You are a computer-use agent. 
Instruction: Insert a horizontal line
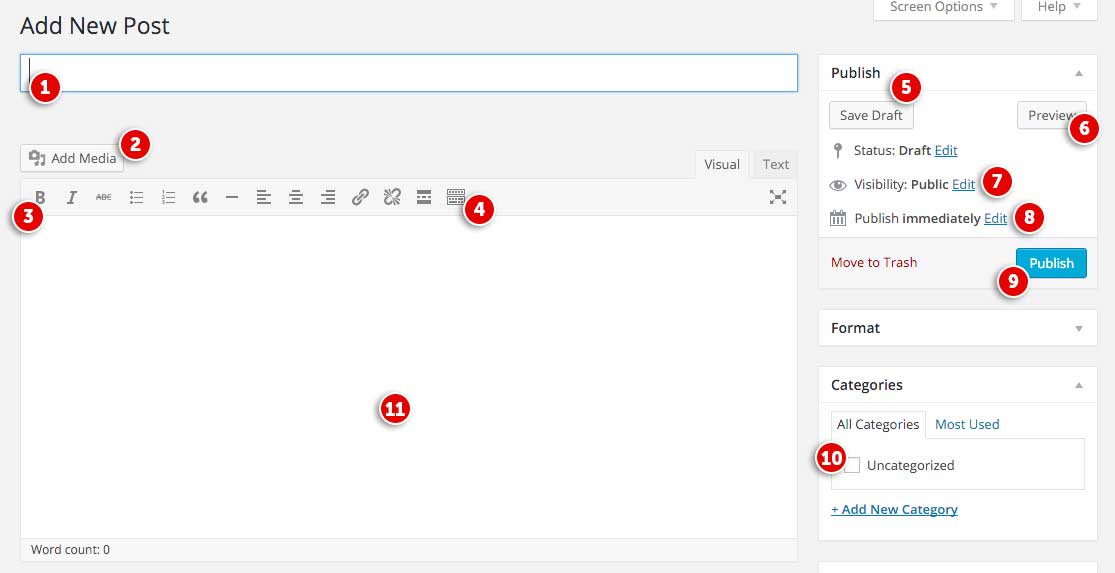tap(232, 197)
